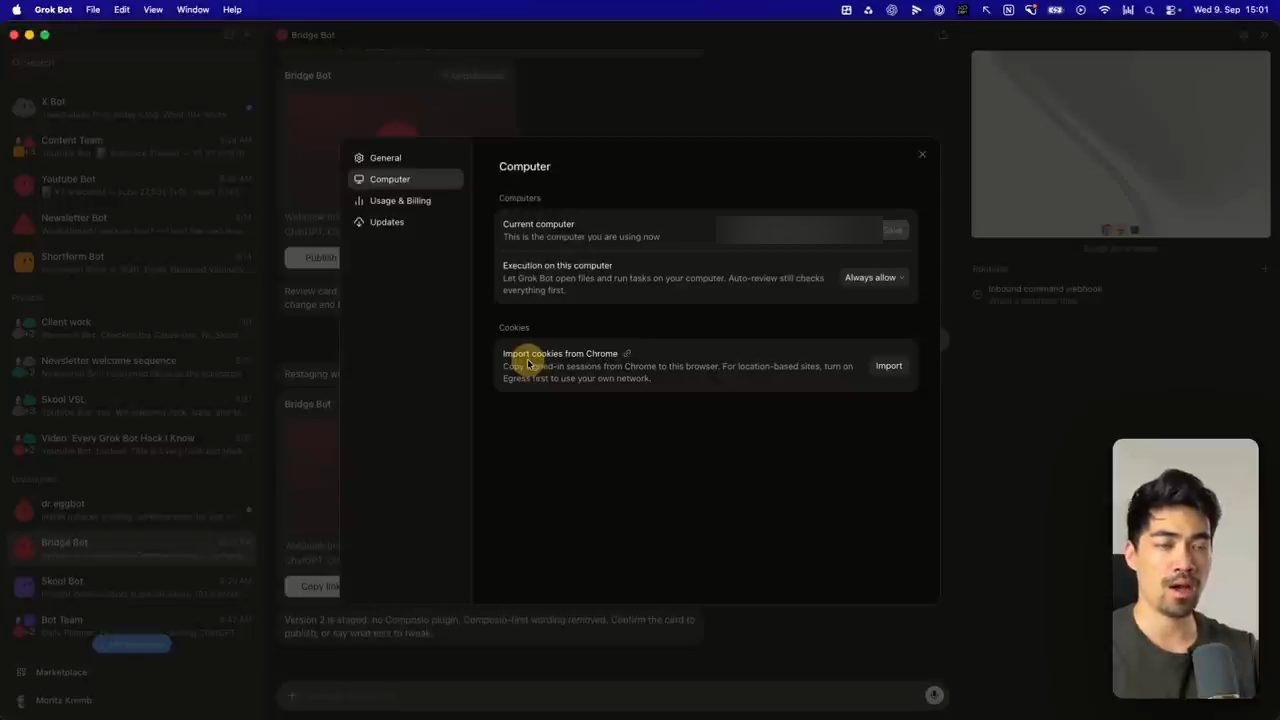
Task: Click link icon beside Import cookies from Chrome
Action: (x=627, y=353)
